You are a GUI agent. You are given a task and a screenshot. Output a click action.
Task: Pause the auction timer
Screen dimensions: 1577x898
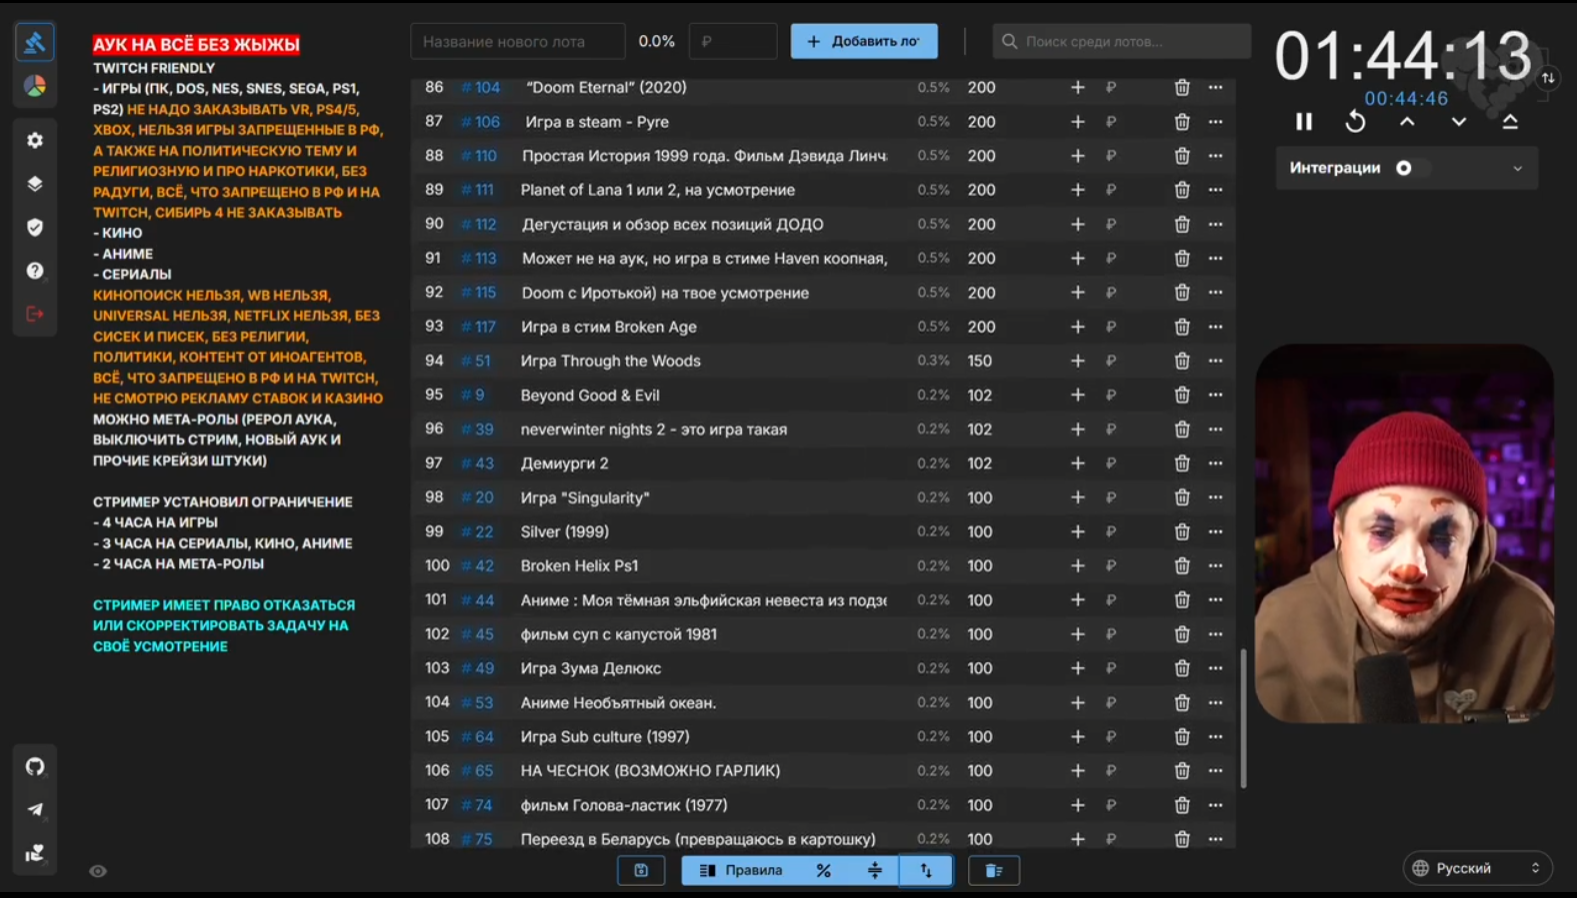click(x=1304, y=122)
